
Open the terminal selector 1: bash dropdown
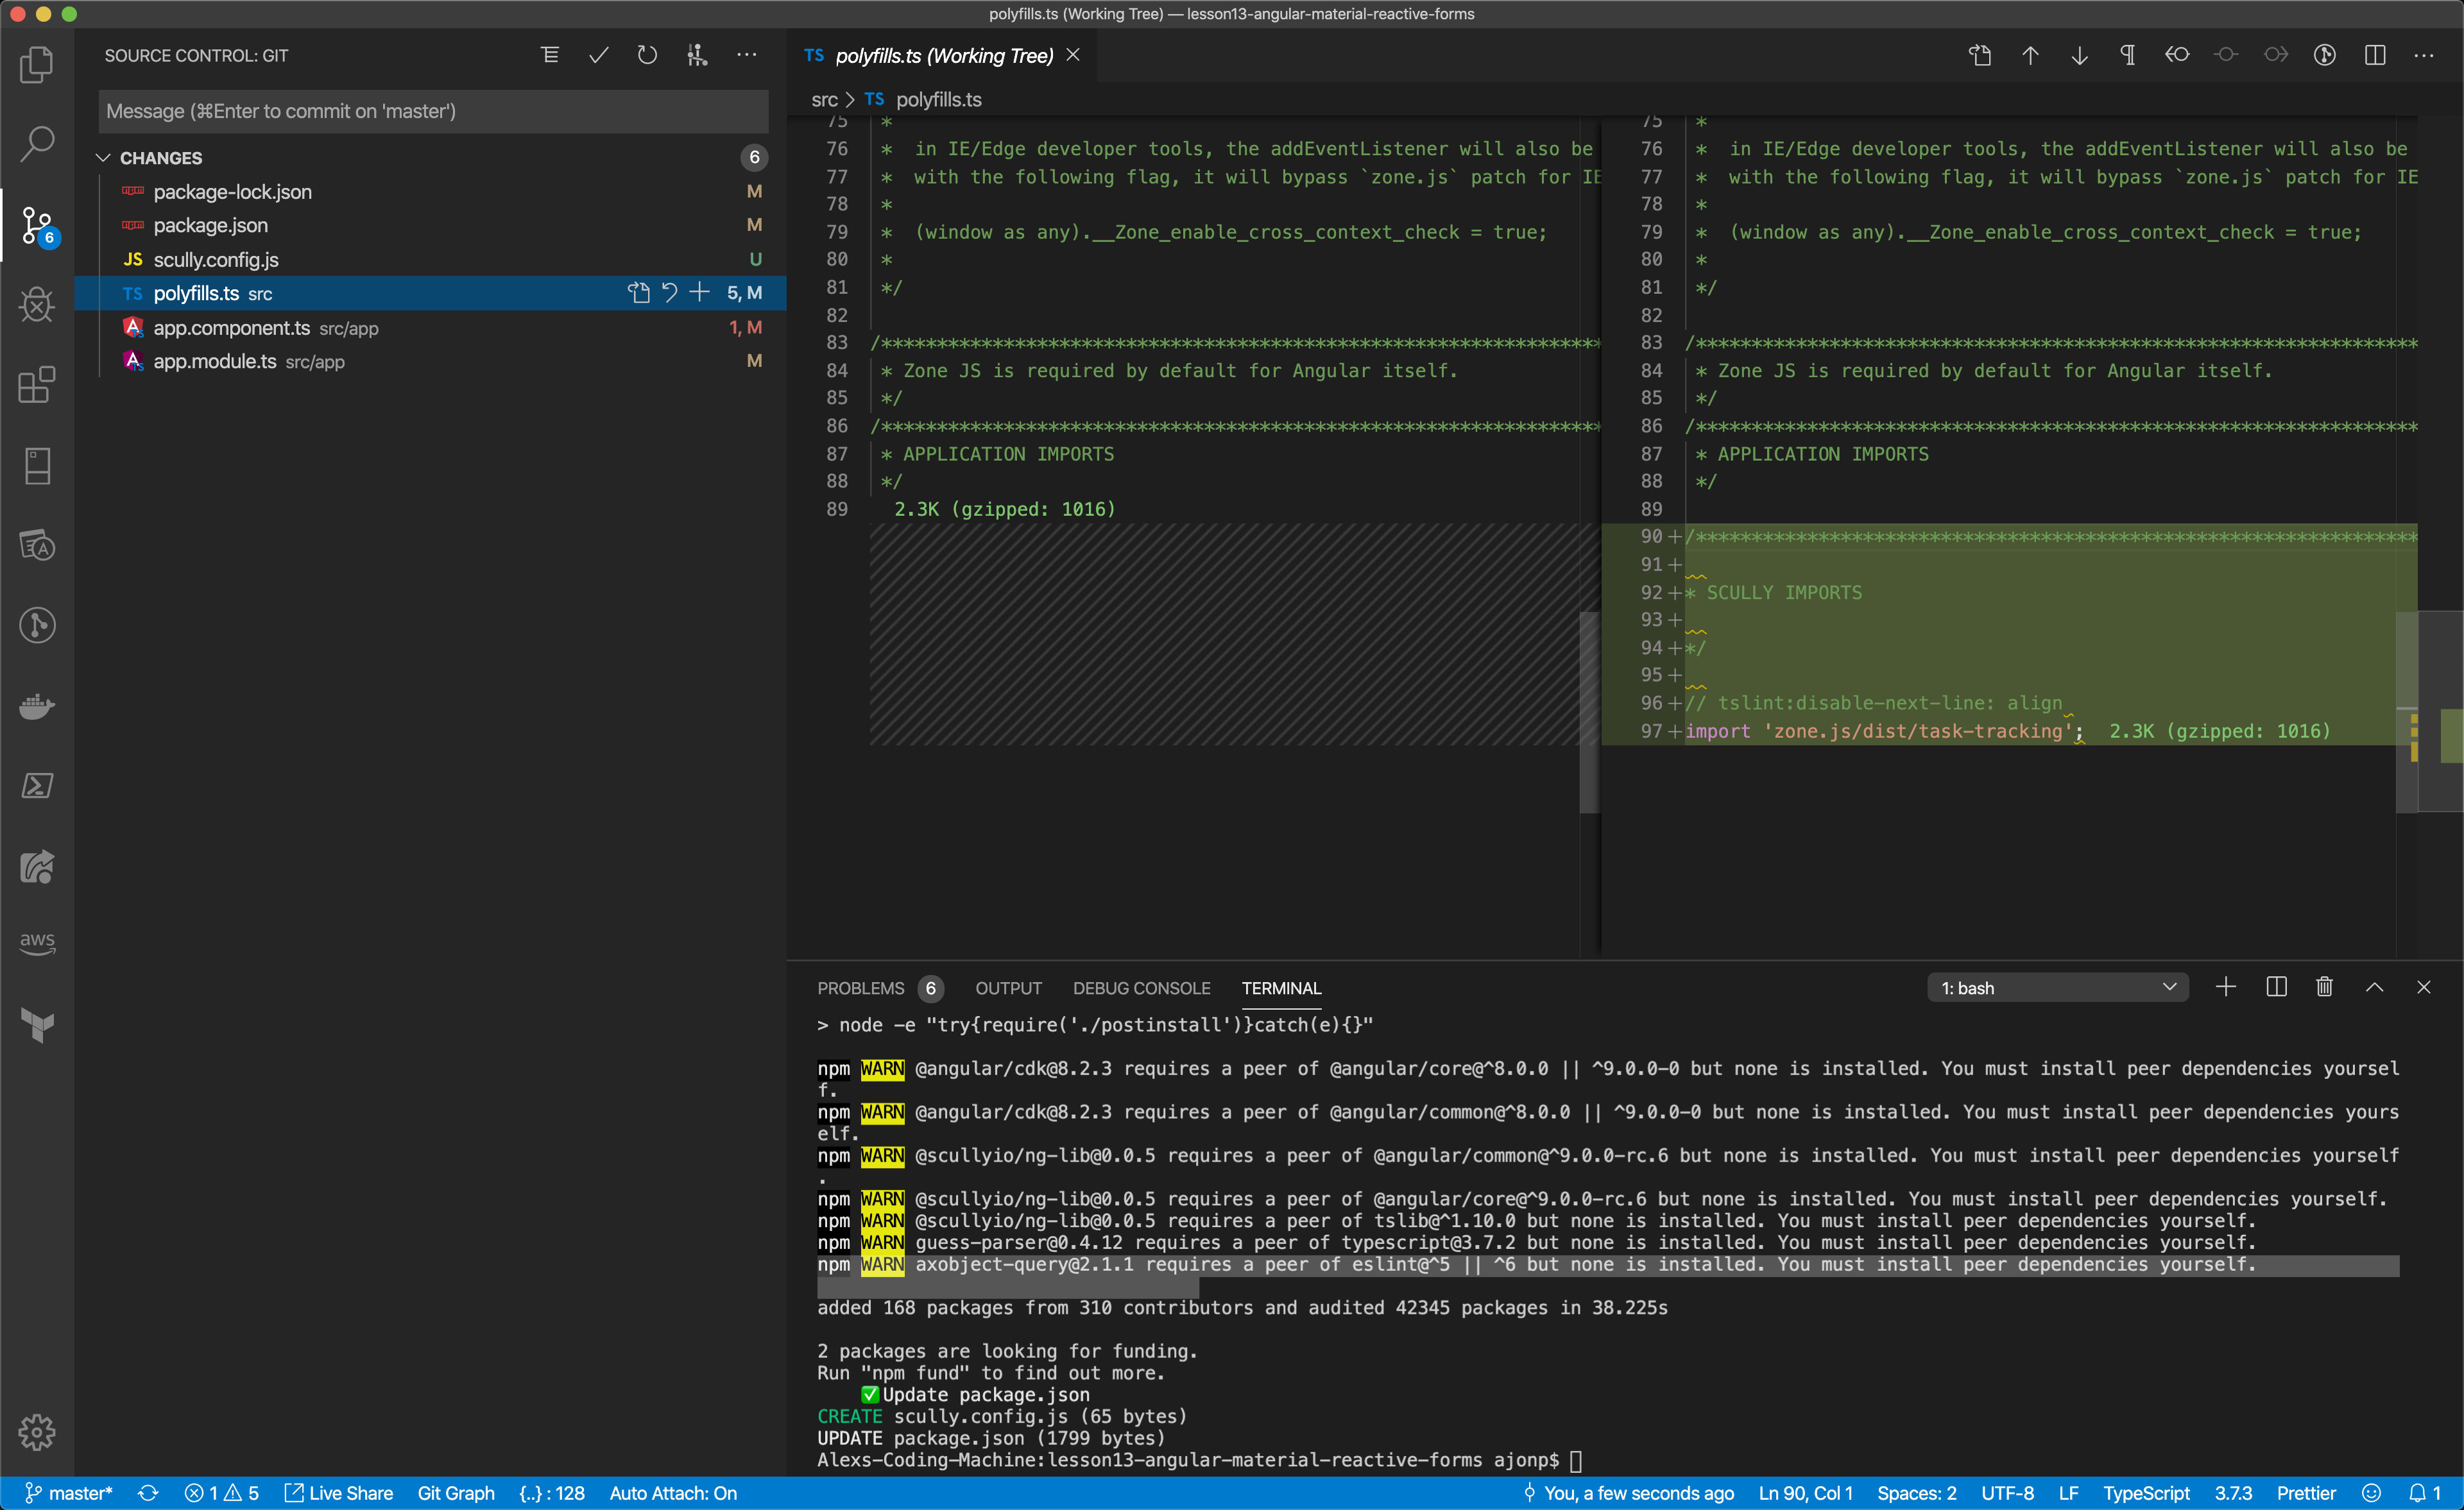[2057, 988]
